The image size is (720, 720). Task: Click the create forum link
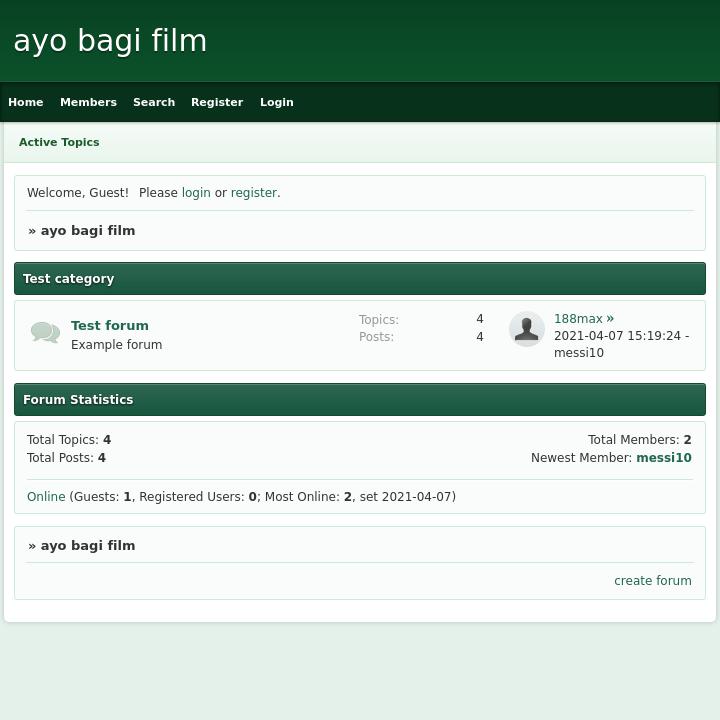click(652, 581)
